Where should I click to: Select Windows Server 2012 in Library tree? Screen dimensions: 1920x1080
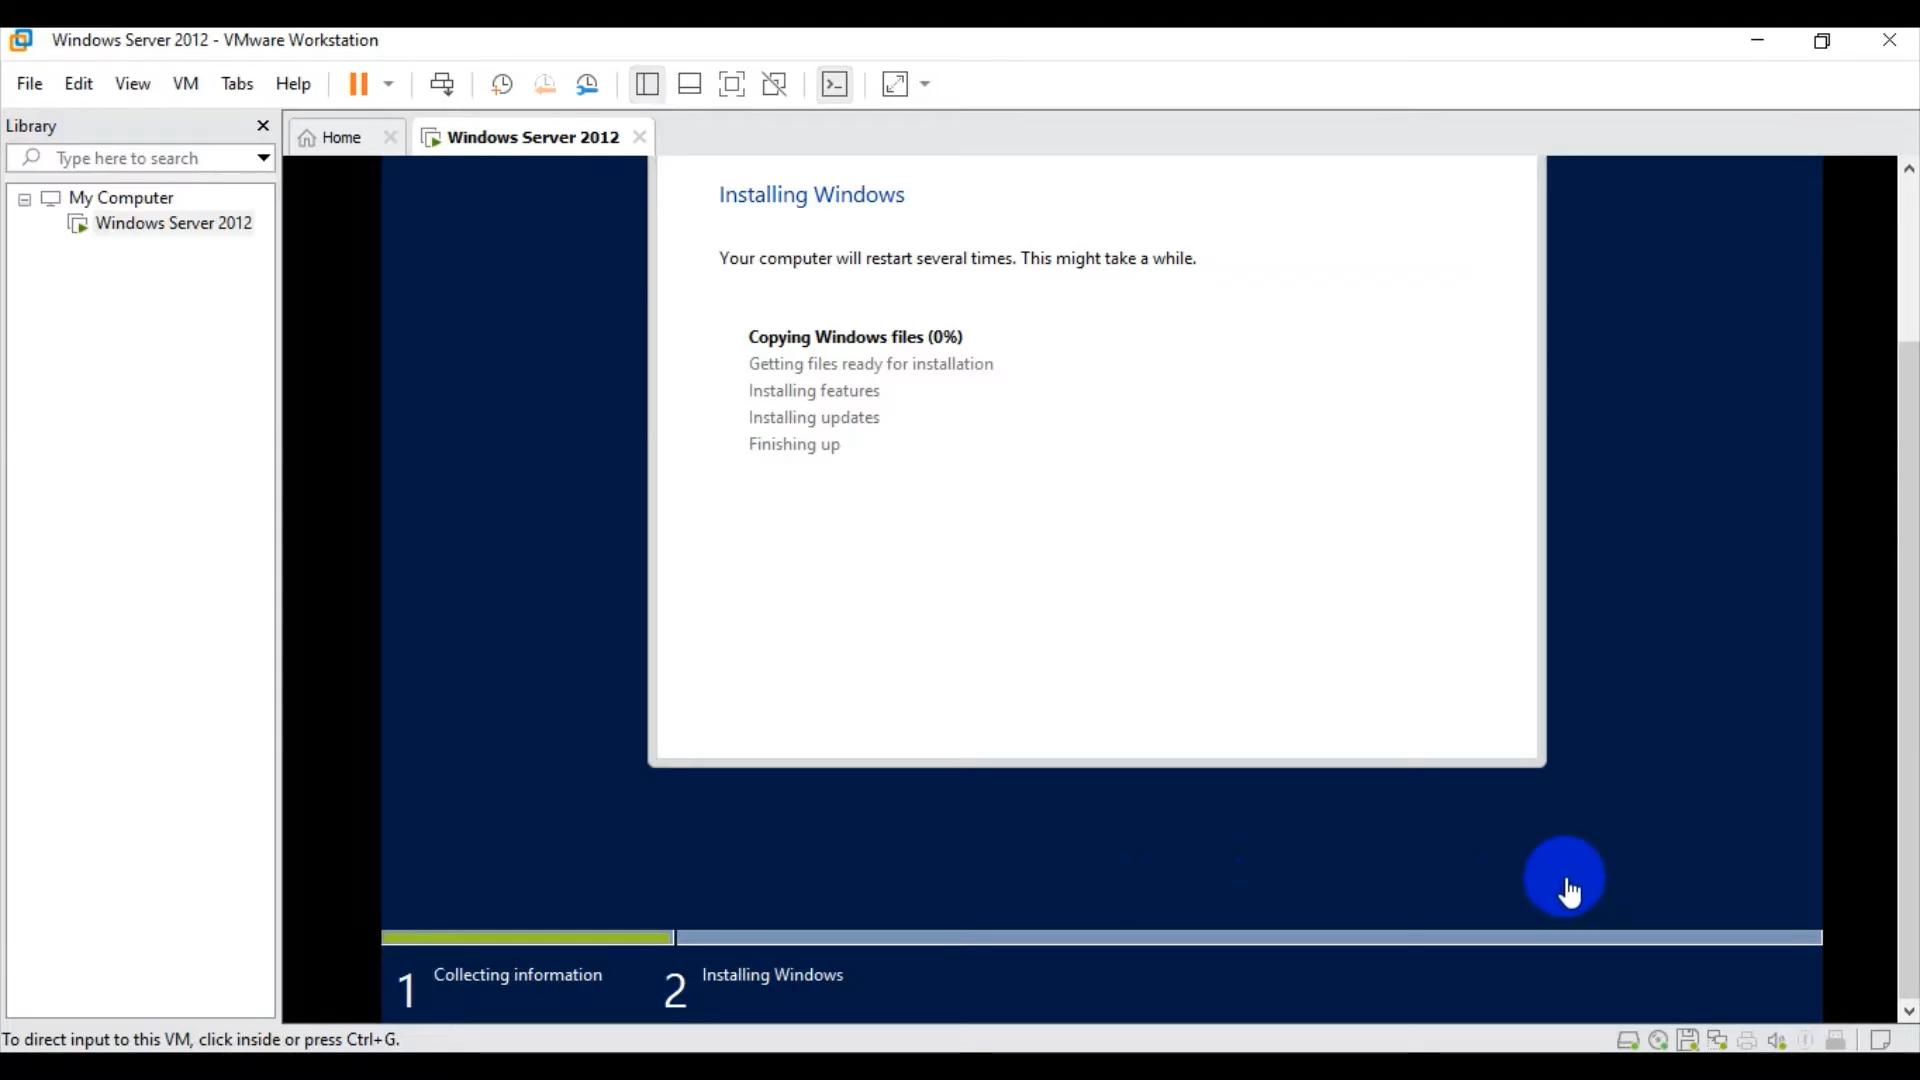[174, 223]
